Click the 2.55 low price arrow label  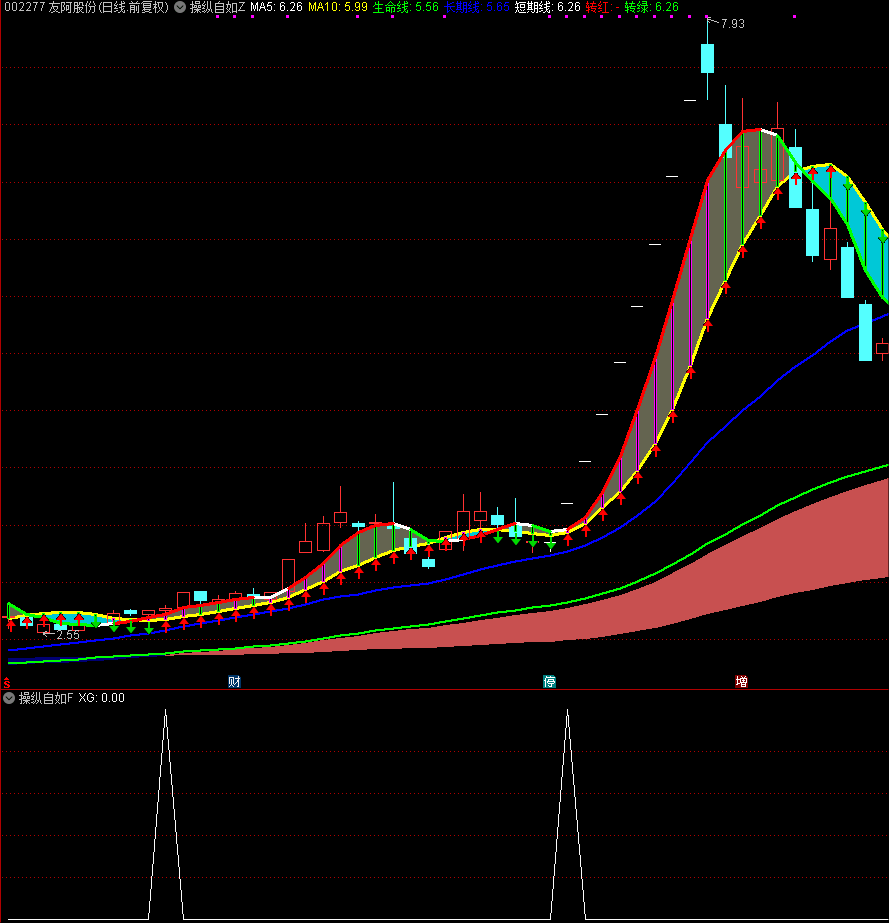(x=66, y=635)
